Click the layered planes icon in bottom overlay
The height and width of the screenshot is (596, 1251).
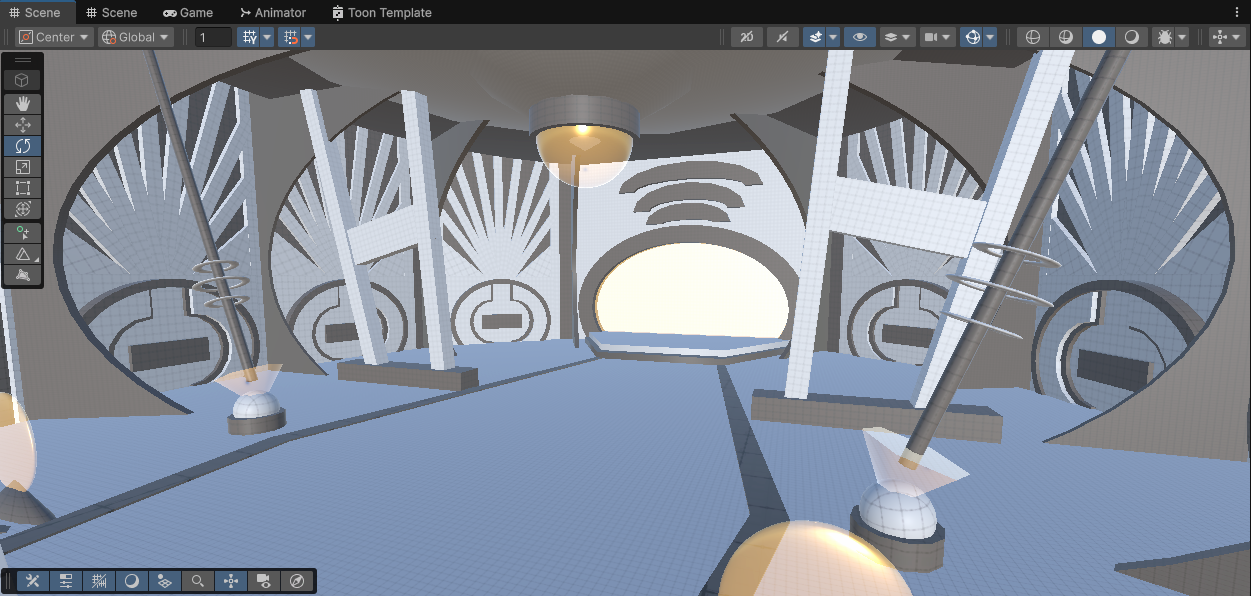(165, 581)
